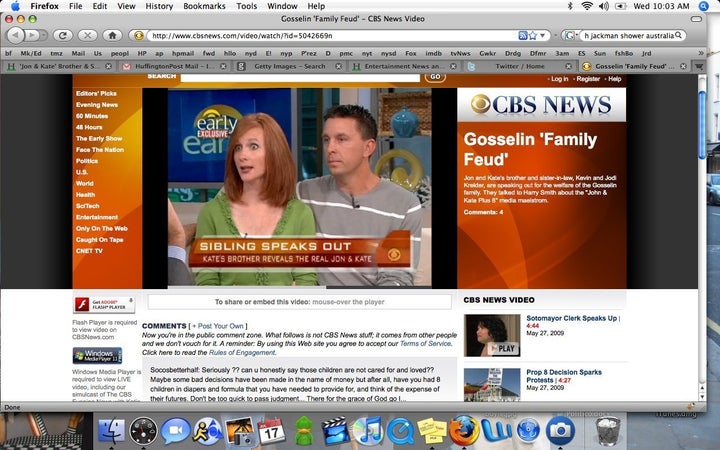Click the search magnifier in Google box
Viewport: 720px width, 450px height.
point(679,35)
